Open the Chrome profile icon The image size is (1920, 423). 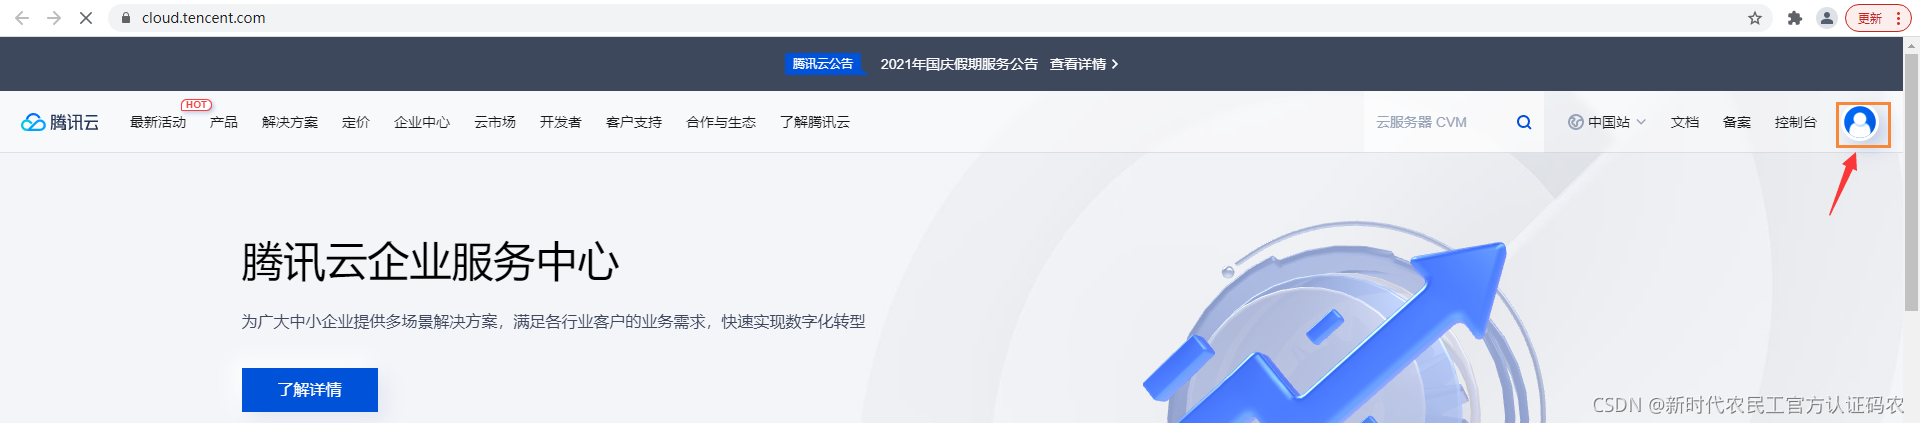(1827, 18)
